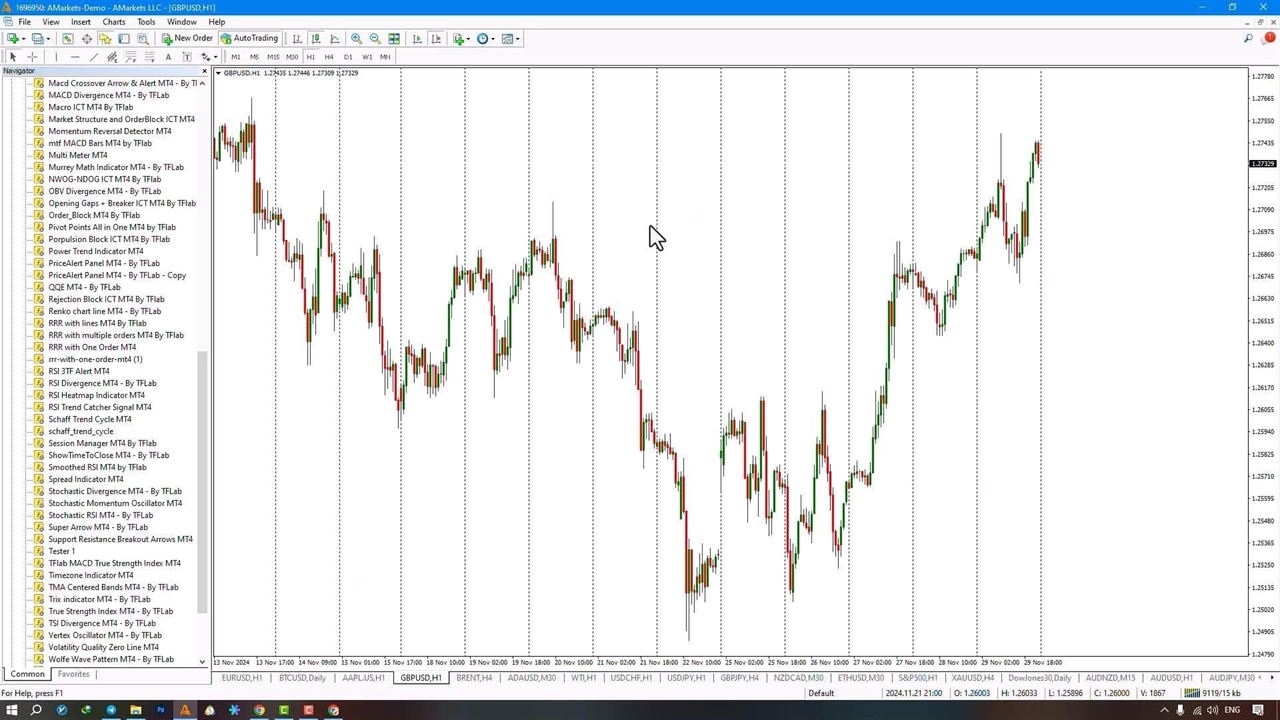Select the Crosshair tool
Image resolution: width=1280 pixels, height=720 pixels.
pos(31,57)
